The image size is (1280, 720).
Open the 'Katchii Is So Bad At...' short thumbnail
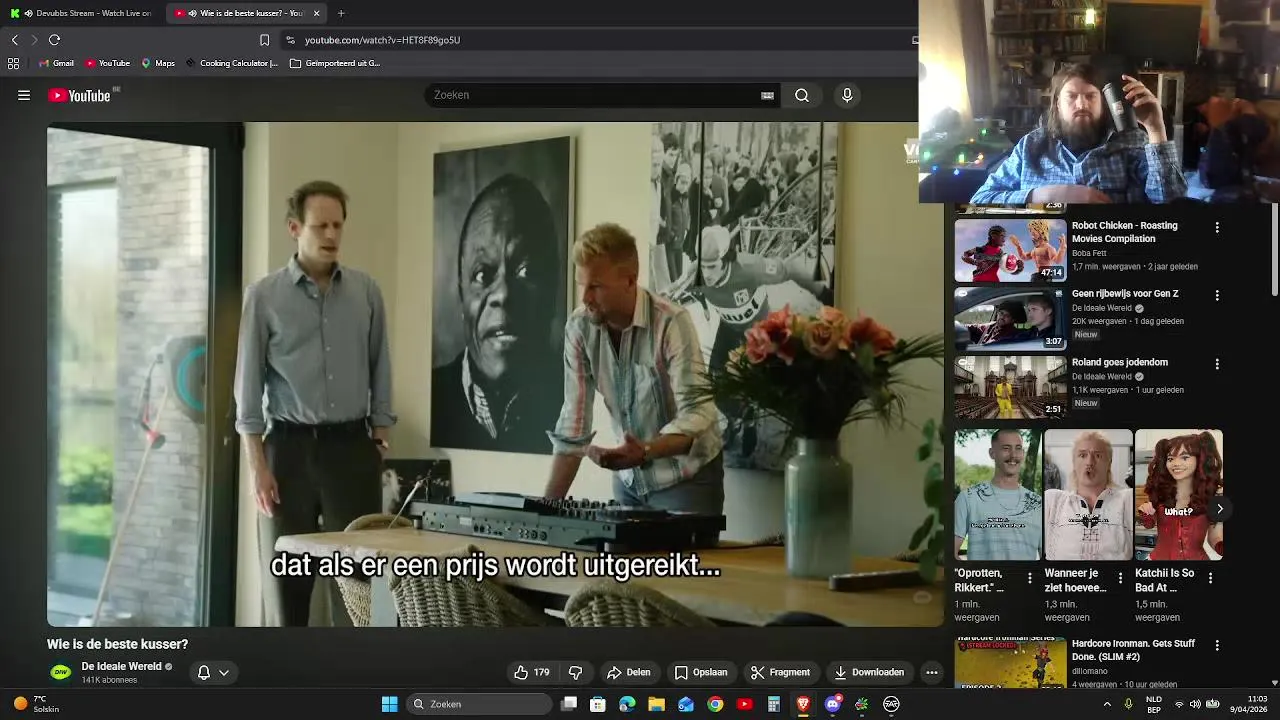[1179, 495]
